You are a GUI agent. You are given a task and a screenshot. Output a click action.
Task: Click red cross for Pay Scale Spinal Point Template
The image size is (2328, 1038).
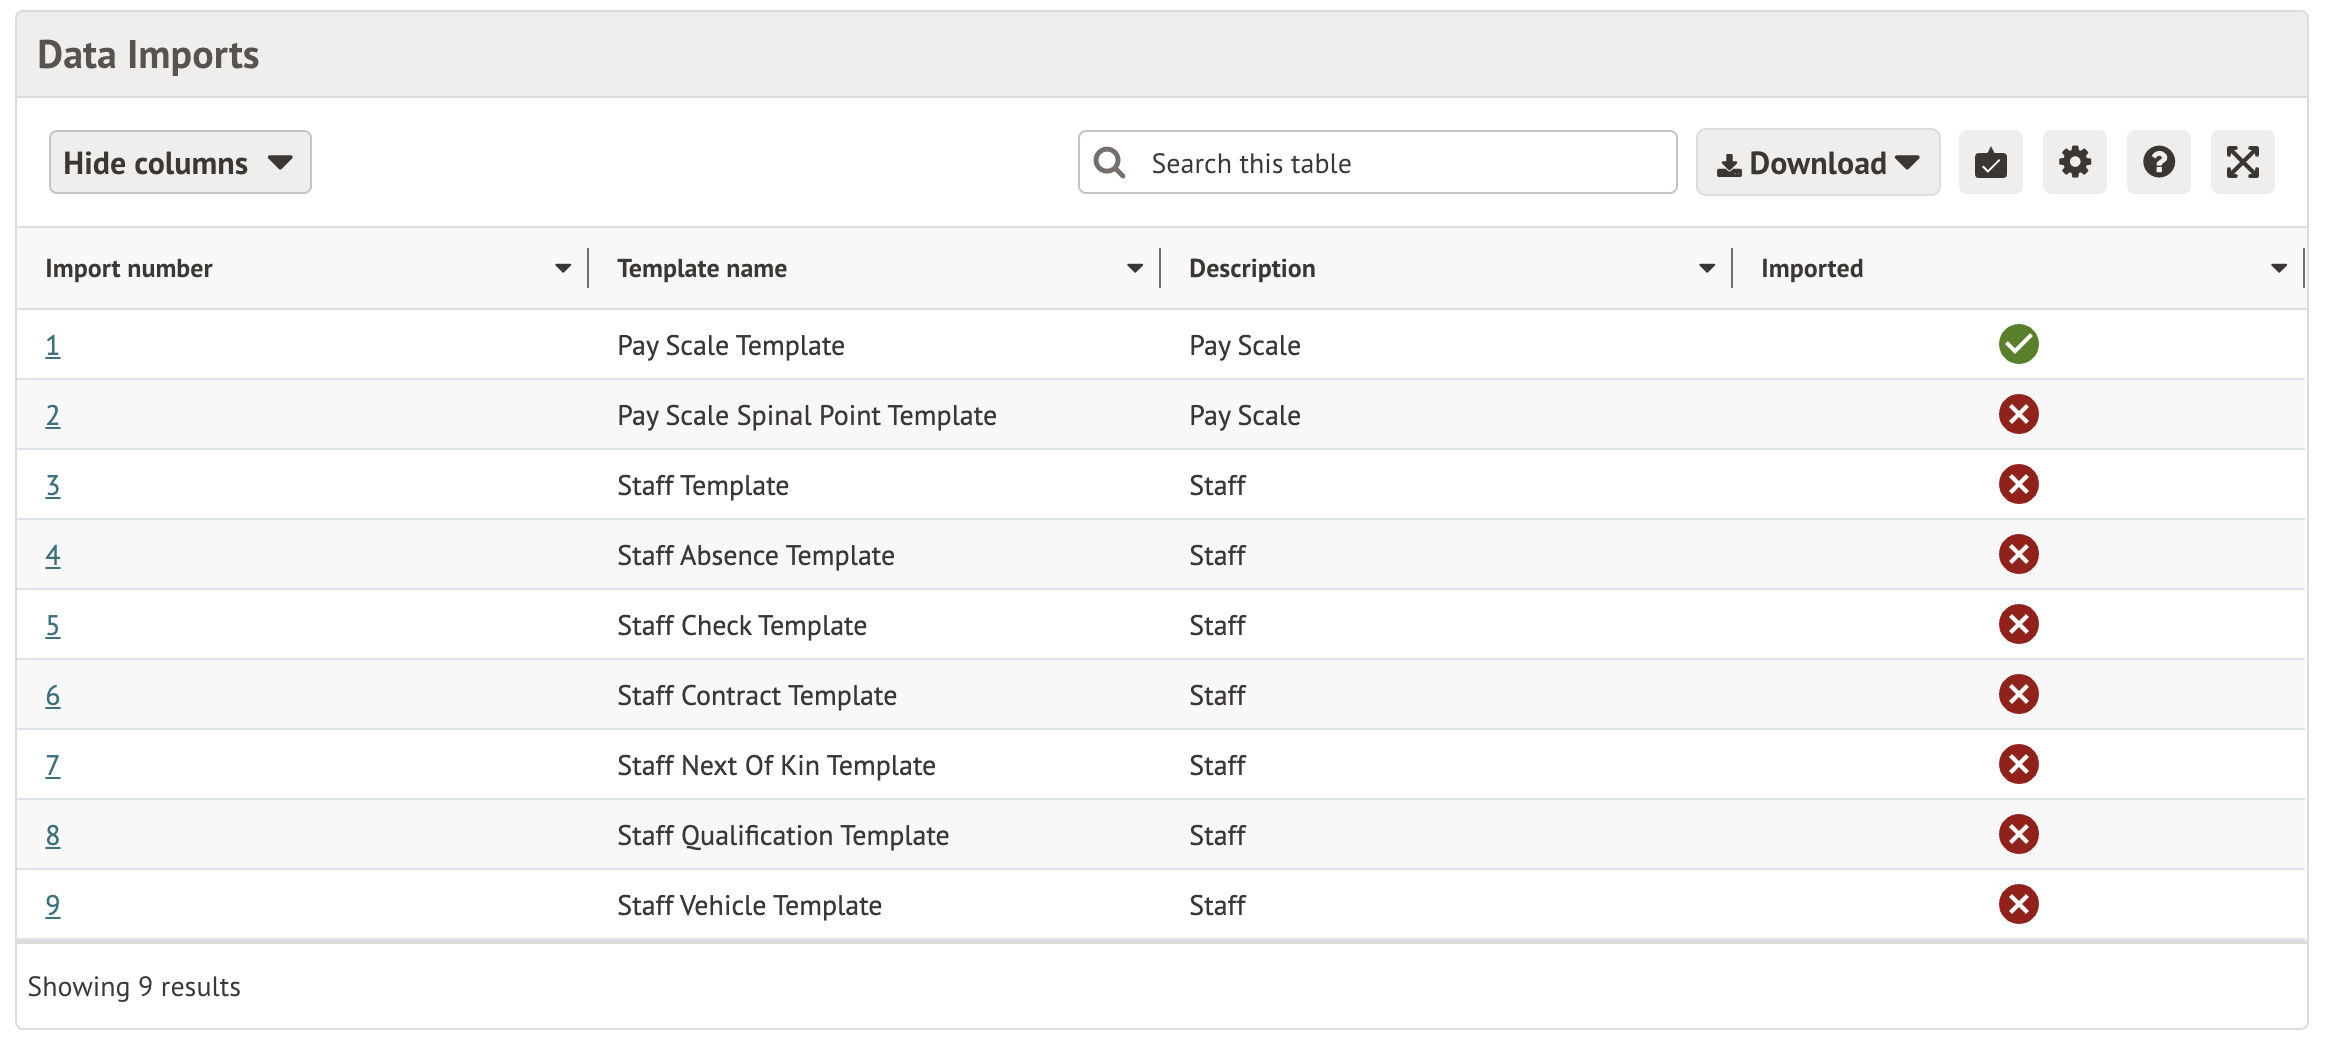(2018, 414)
